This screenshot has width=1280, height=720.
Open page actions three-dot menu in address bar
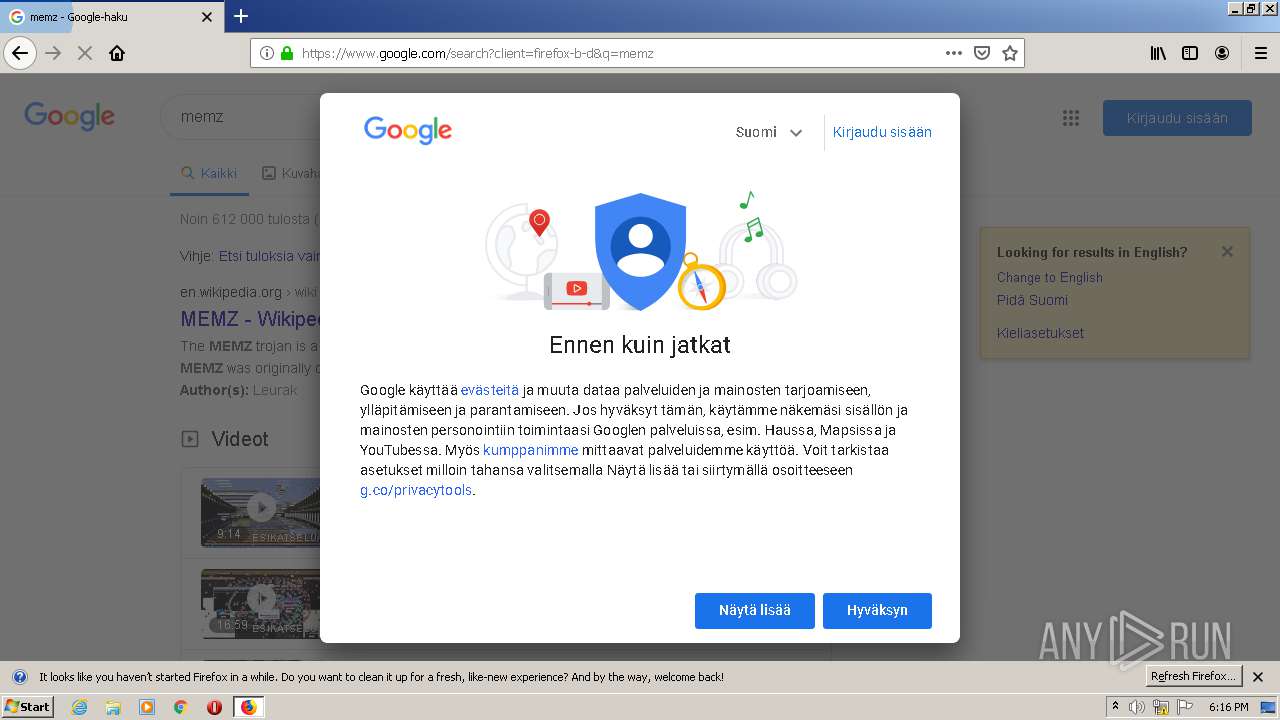pos(954,53)
